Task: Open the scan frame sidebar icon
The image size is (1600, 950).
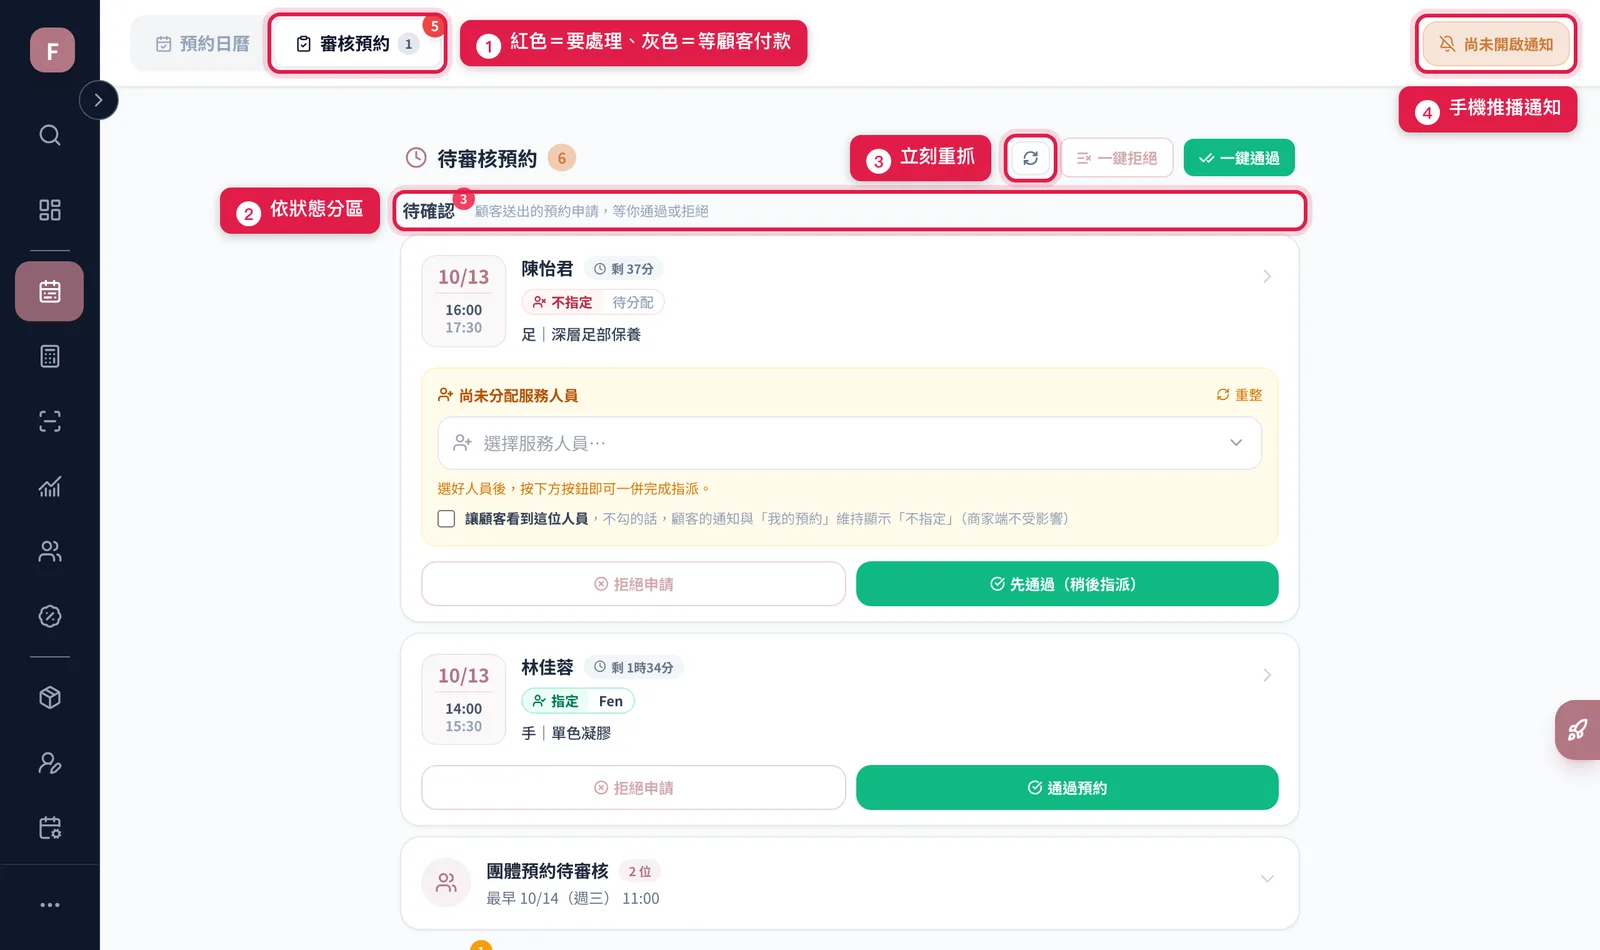Action: click(50, 421)
